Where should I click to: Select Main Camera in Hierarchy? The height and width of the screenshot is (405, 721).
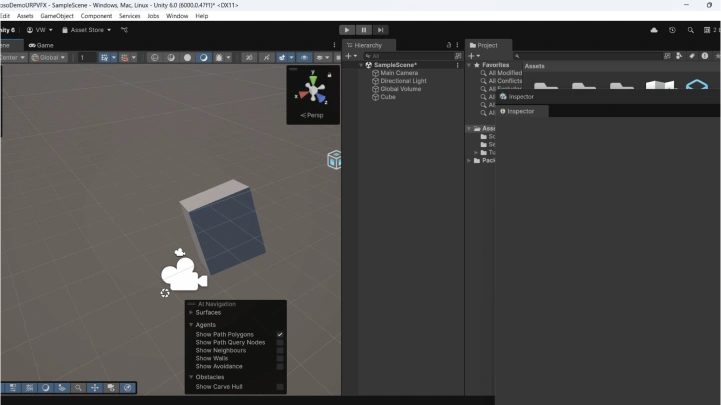coord(399,73)
